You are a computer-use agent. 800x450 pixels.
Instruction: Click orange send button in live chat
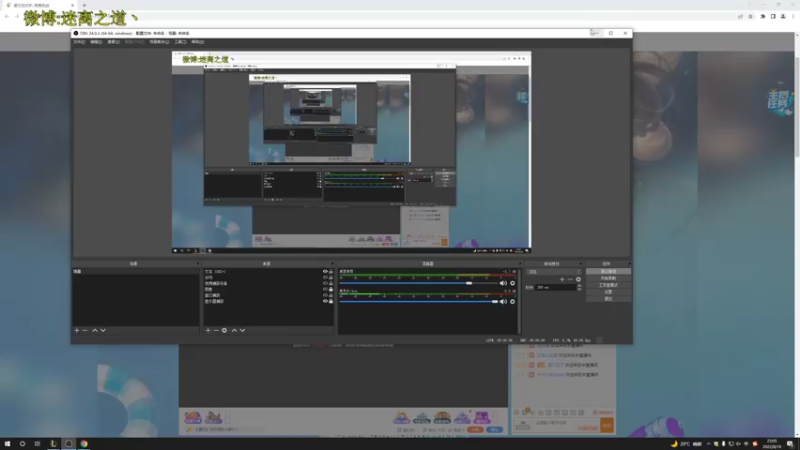(x=607, y=425)
